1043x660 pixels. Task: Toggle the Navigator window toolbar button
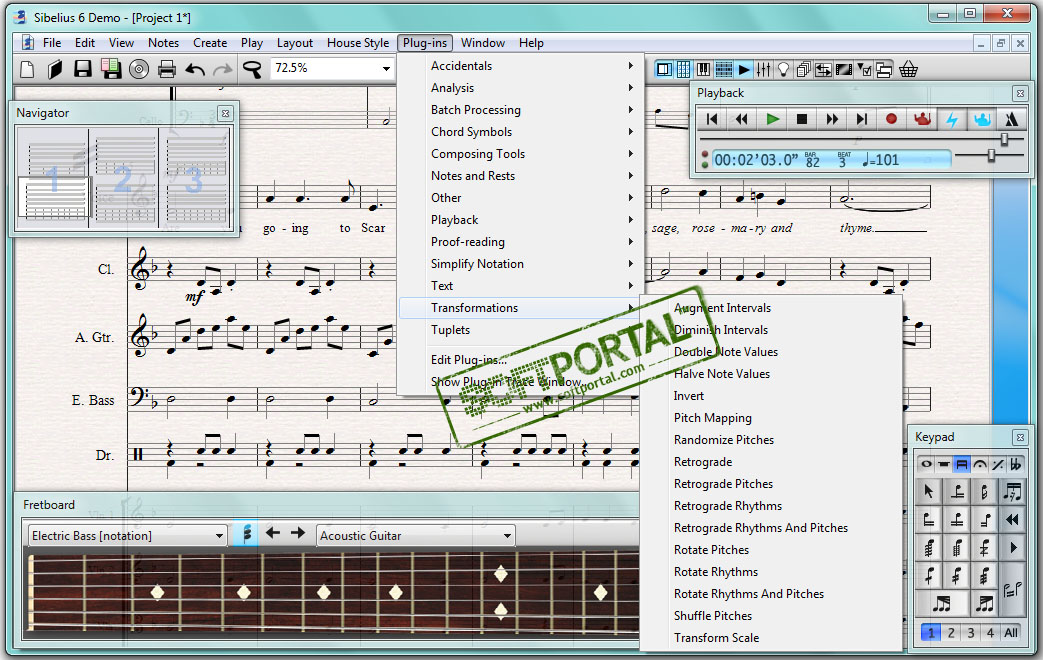(664, 69)
